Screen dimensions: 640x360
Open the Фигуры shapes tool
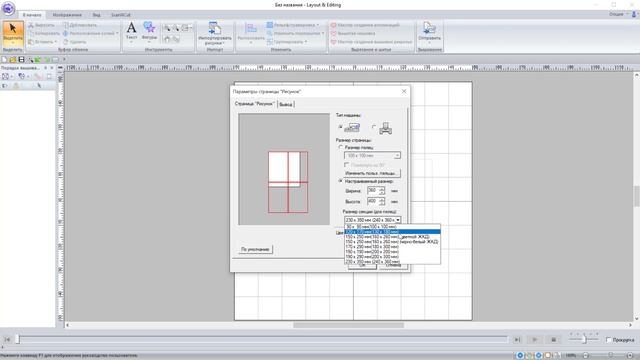point(149,32)
